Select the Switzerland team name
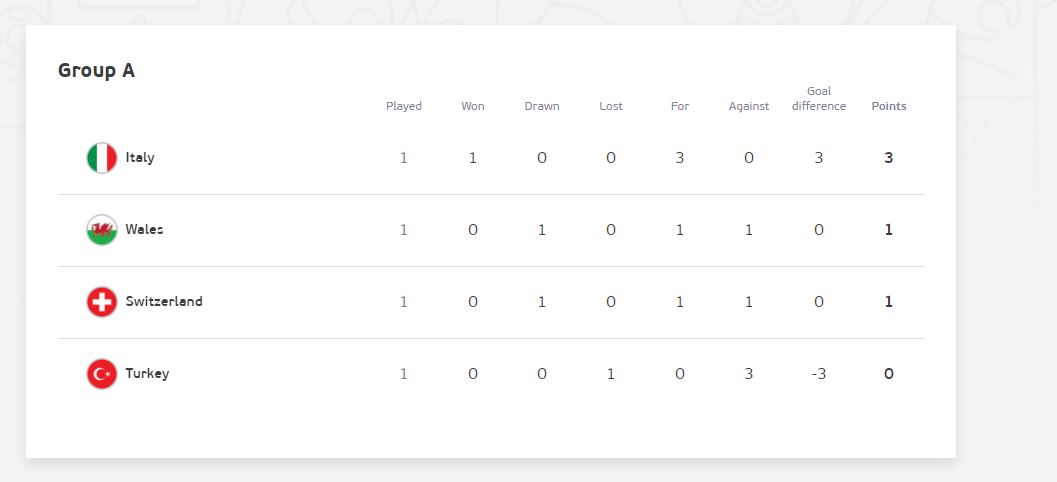Viewport: 1057px width, 482px height. (x=164, y=302)
